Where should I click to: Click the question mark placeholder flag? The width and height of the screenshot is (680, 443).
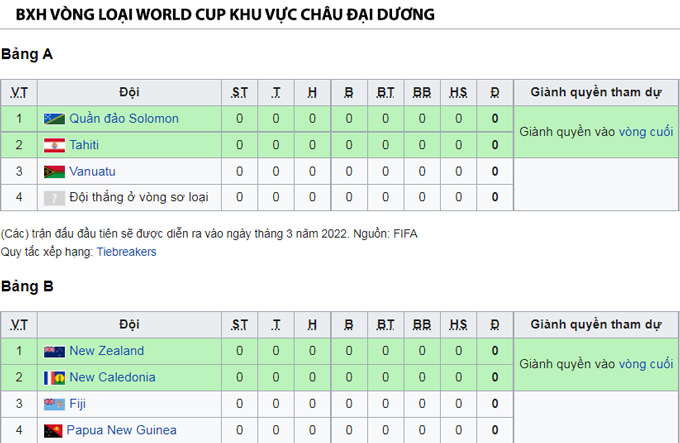point(54,198)
